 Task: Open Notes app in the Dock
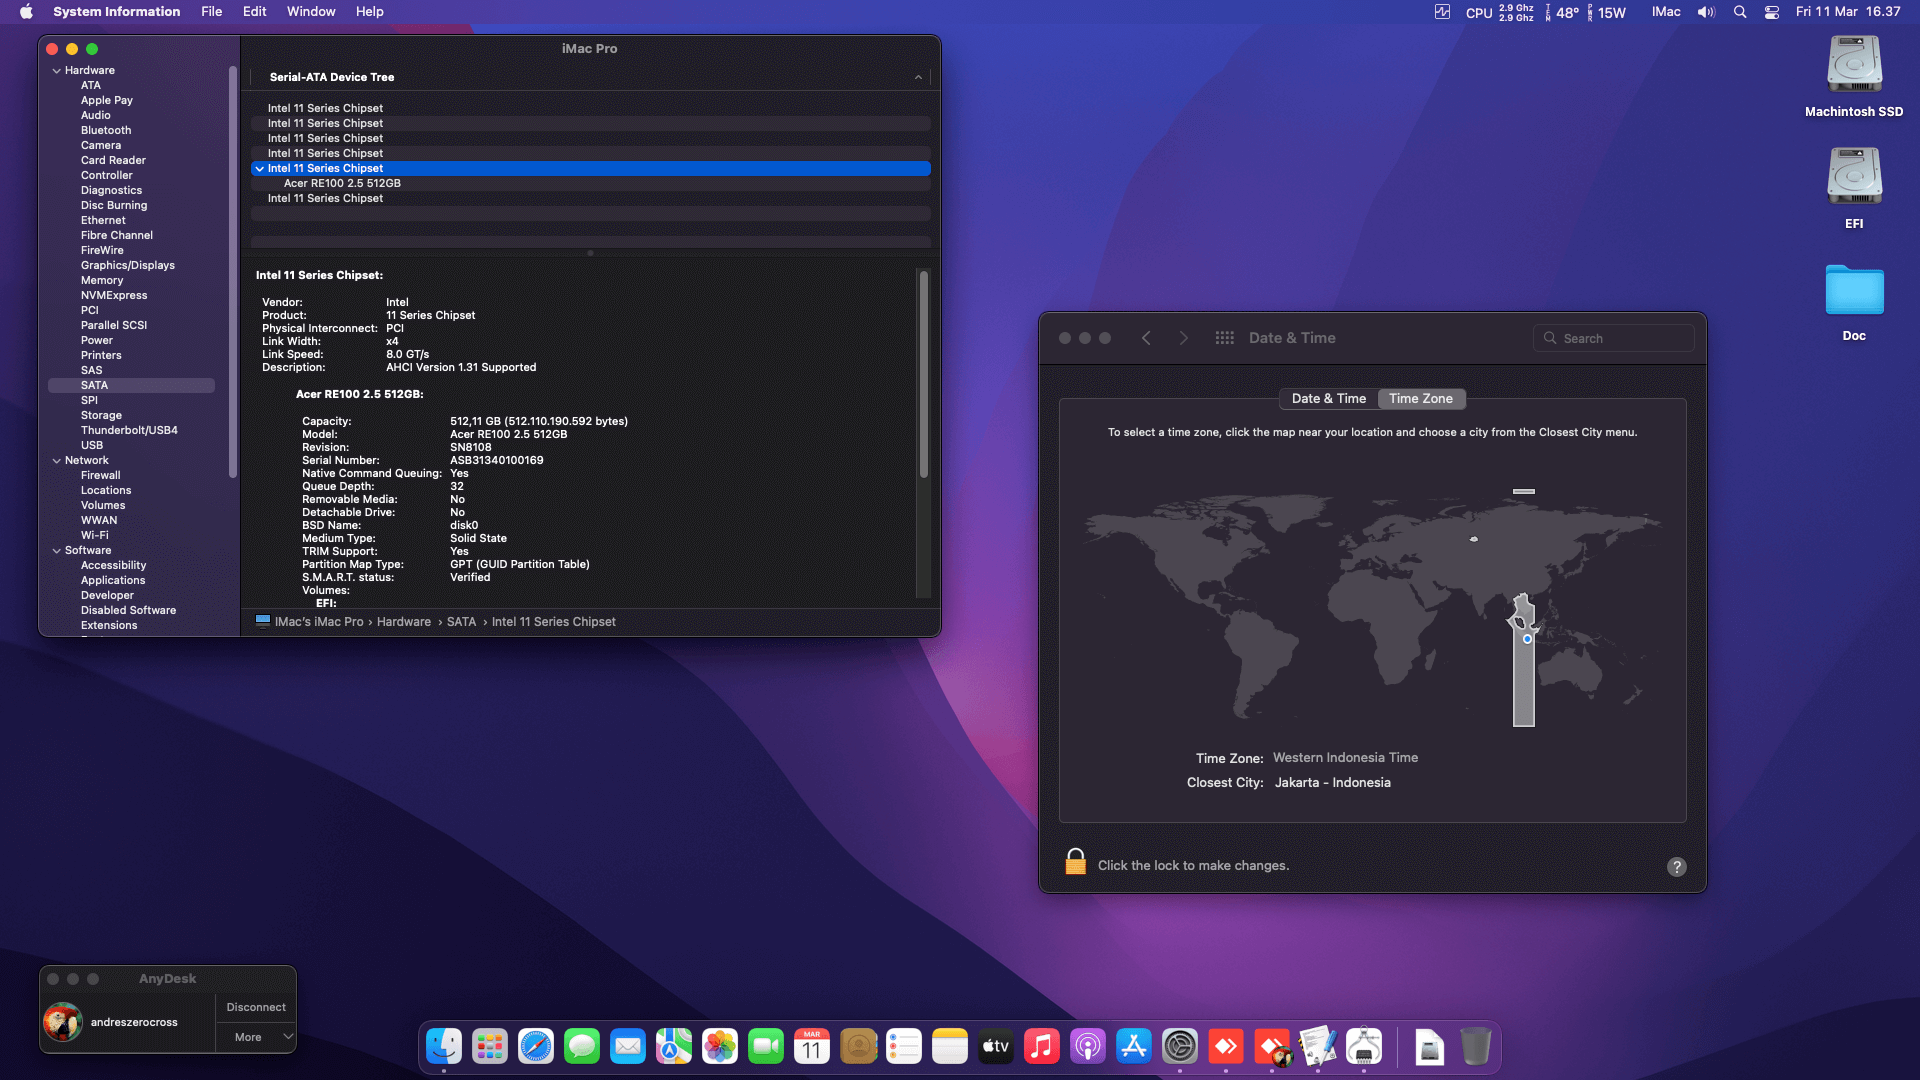coord(950,1047)
